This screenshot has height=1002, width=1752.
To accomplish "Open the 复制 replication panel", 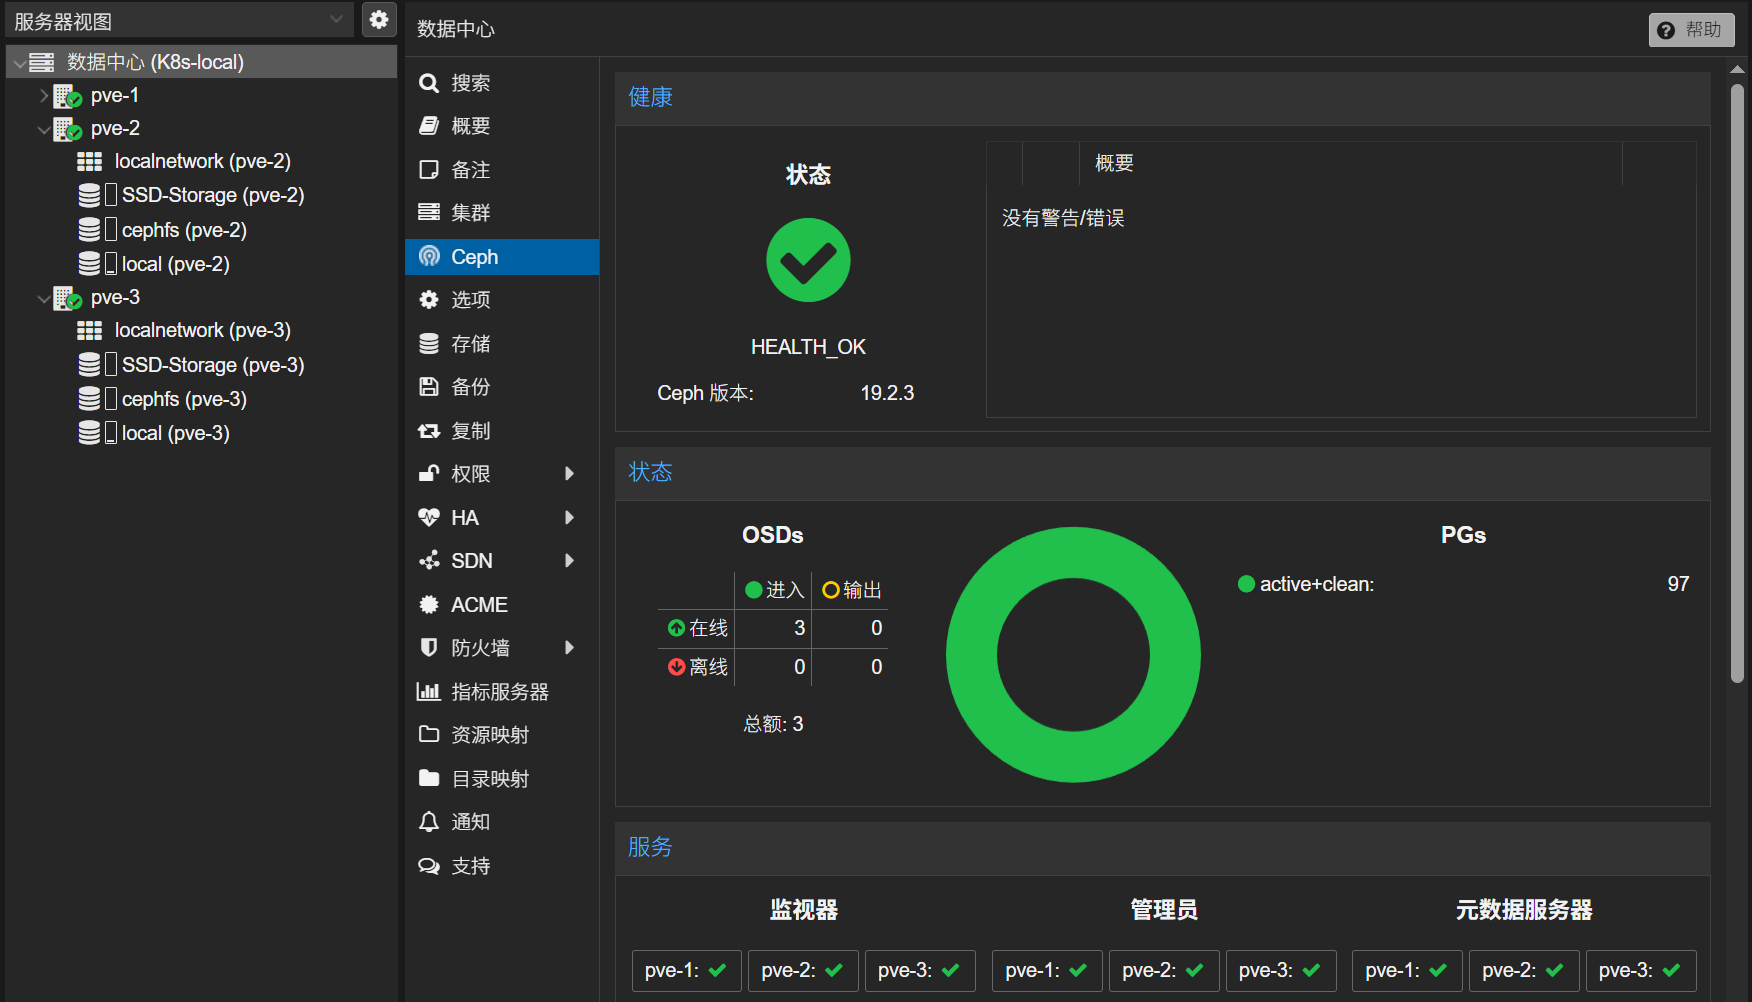I will click(471, 431).
